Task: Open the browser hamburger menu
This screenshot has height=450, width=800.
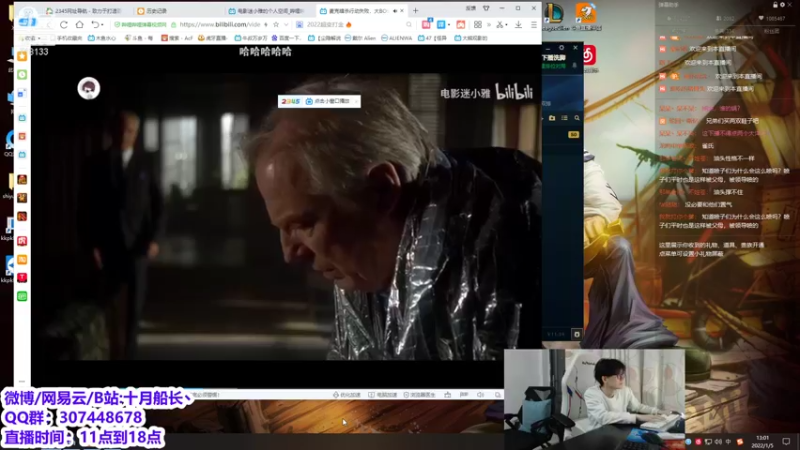Action: pyautogui.click(x=534, y=24)
